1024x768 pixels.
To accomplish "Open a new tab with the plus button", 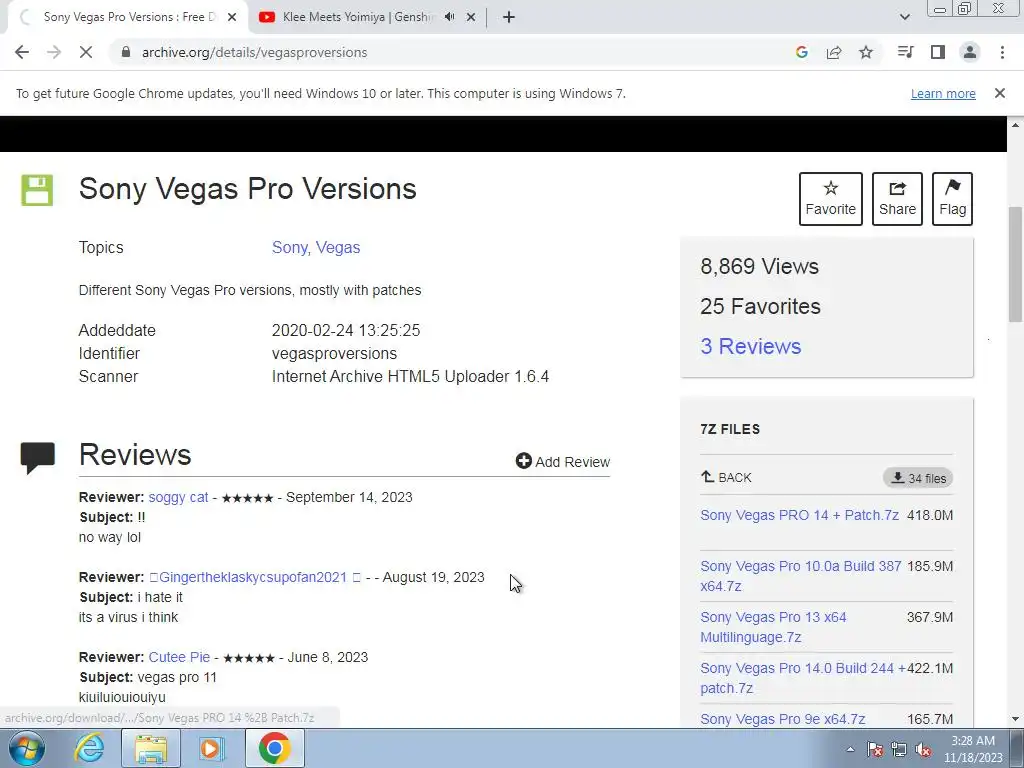I will click(509, 17).
